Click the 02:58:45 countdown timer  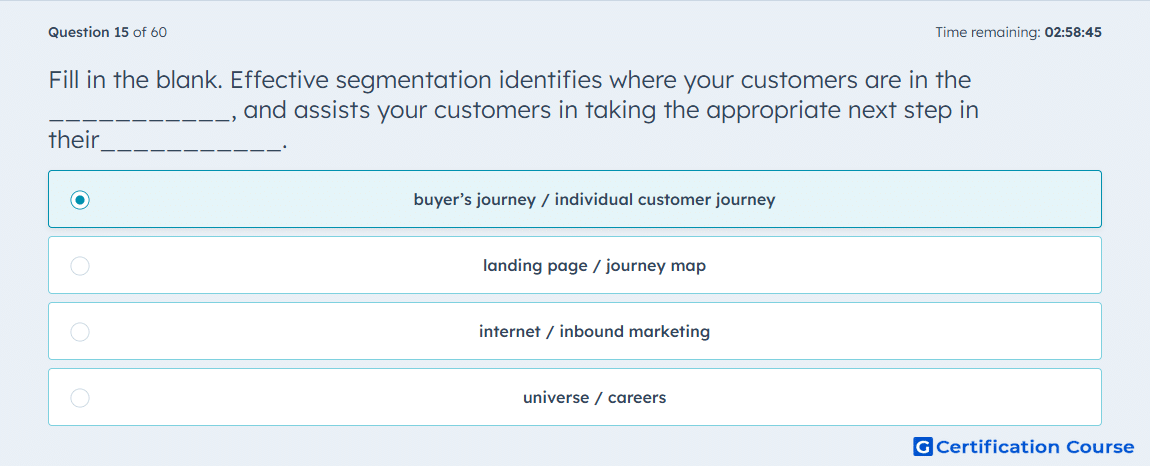(x=1073, y=32)
